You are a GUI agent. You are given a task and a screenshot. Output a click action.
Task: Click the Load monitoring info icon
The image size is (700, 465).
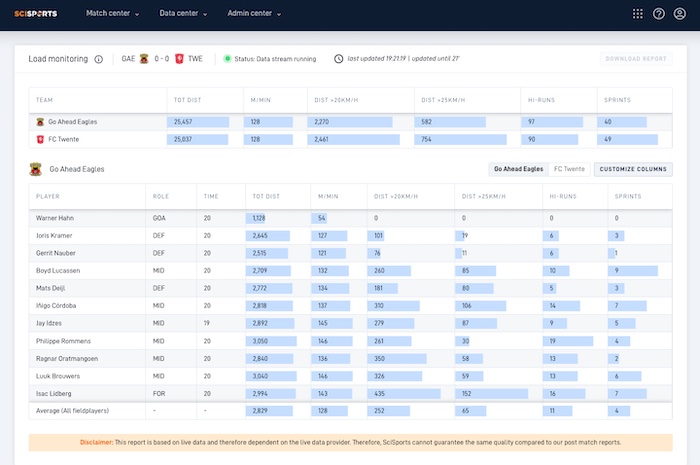pos(98,59)
